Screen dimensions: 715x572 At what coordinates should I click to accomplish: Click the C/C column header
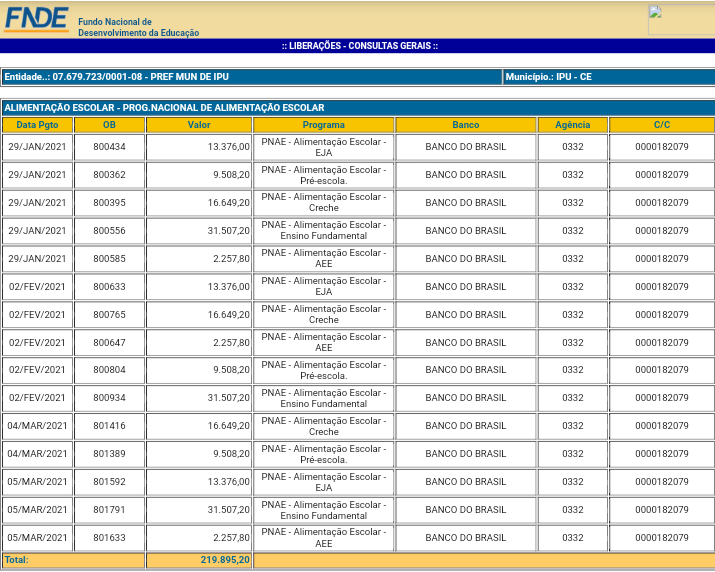(662, 125)
